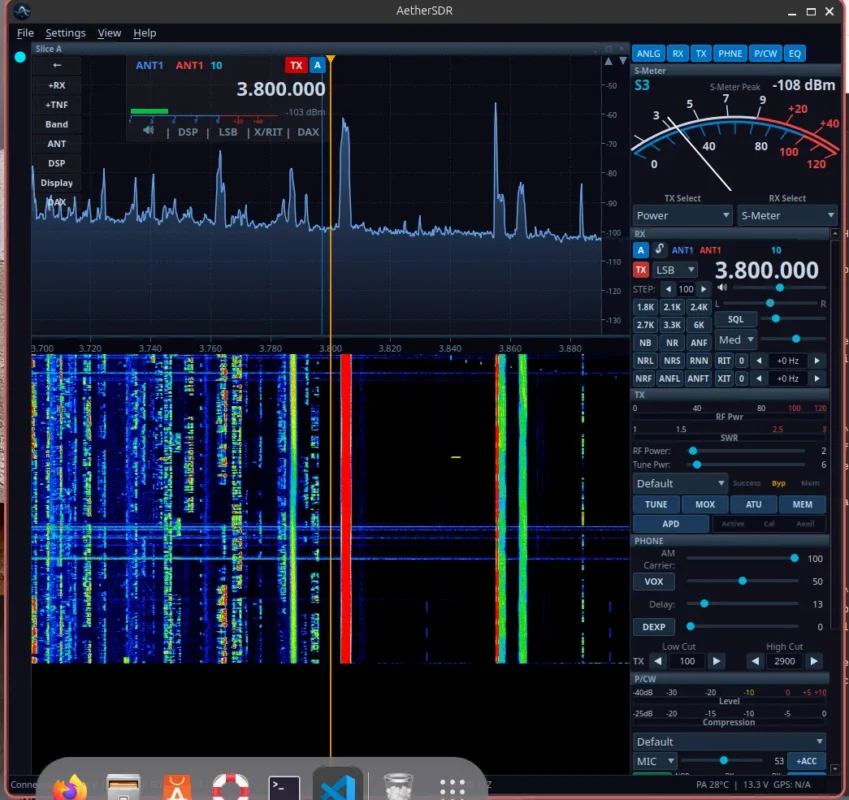
Task: Toggle NR noise reduction
Action: tap(672, 343)
